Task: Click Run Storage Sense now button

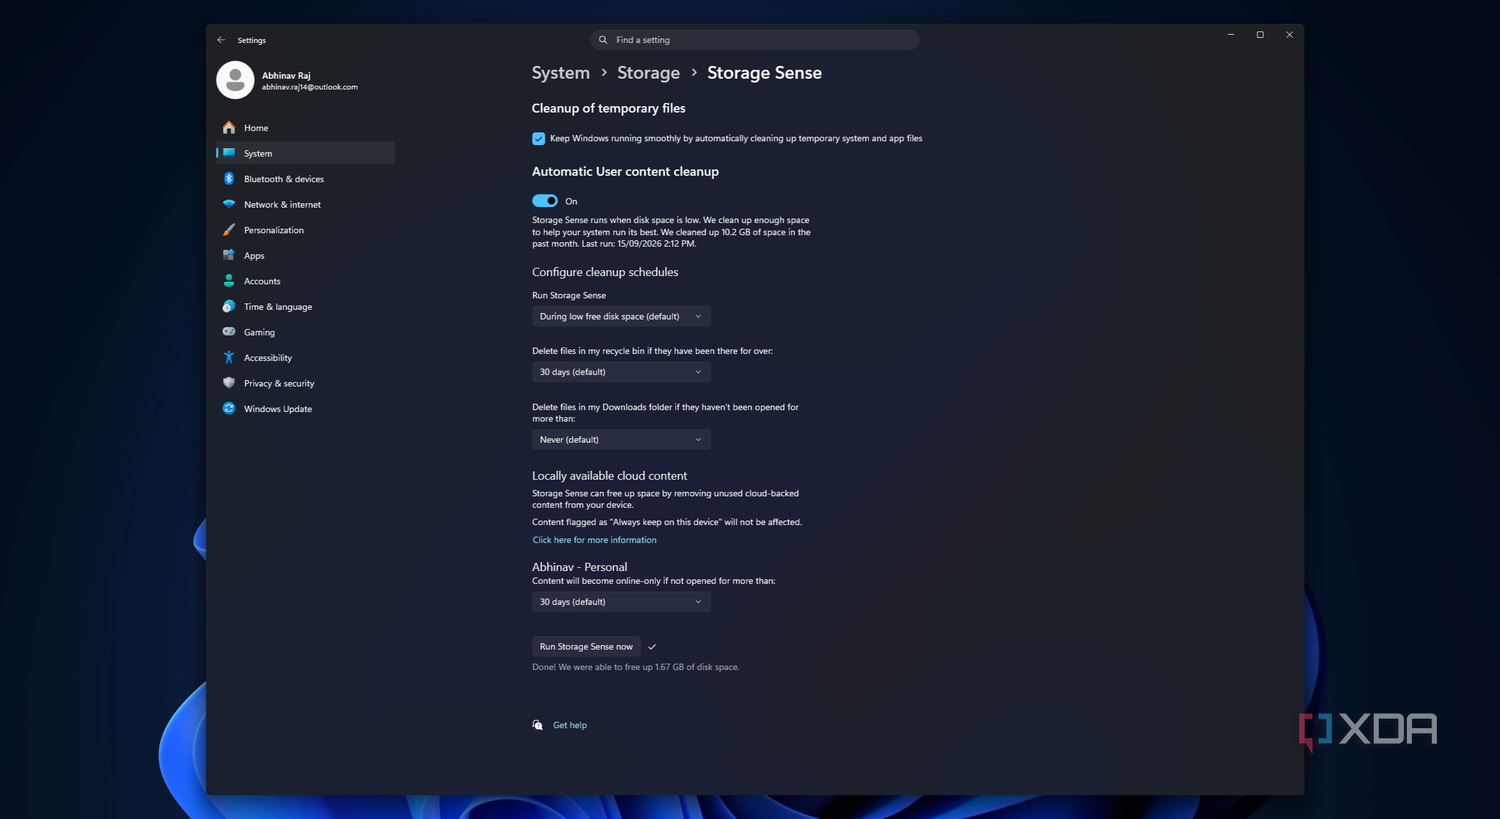Action: pos(586,647)
